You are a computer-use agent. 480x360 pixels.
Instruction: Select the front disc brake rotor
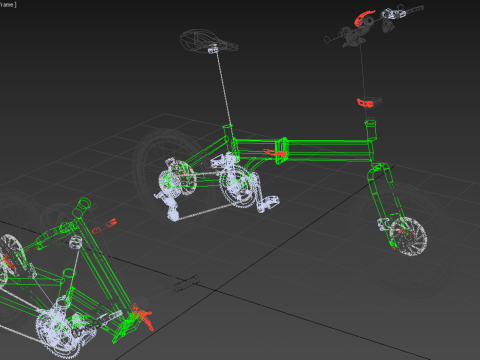[x=409, y=236]
